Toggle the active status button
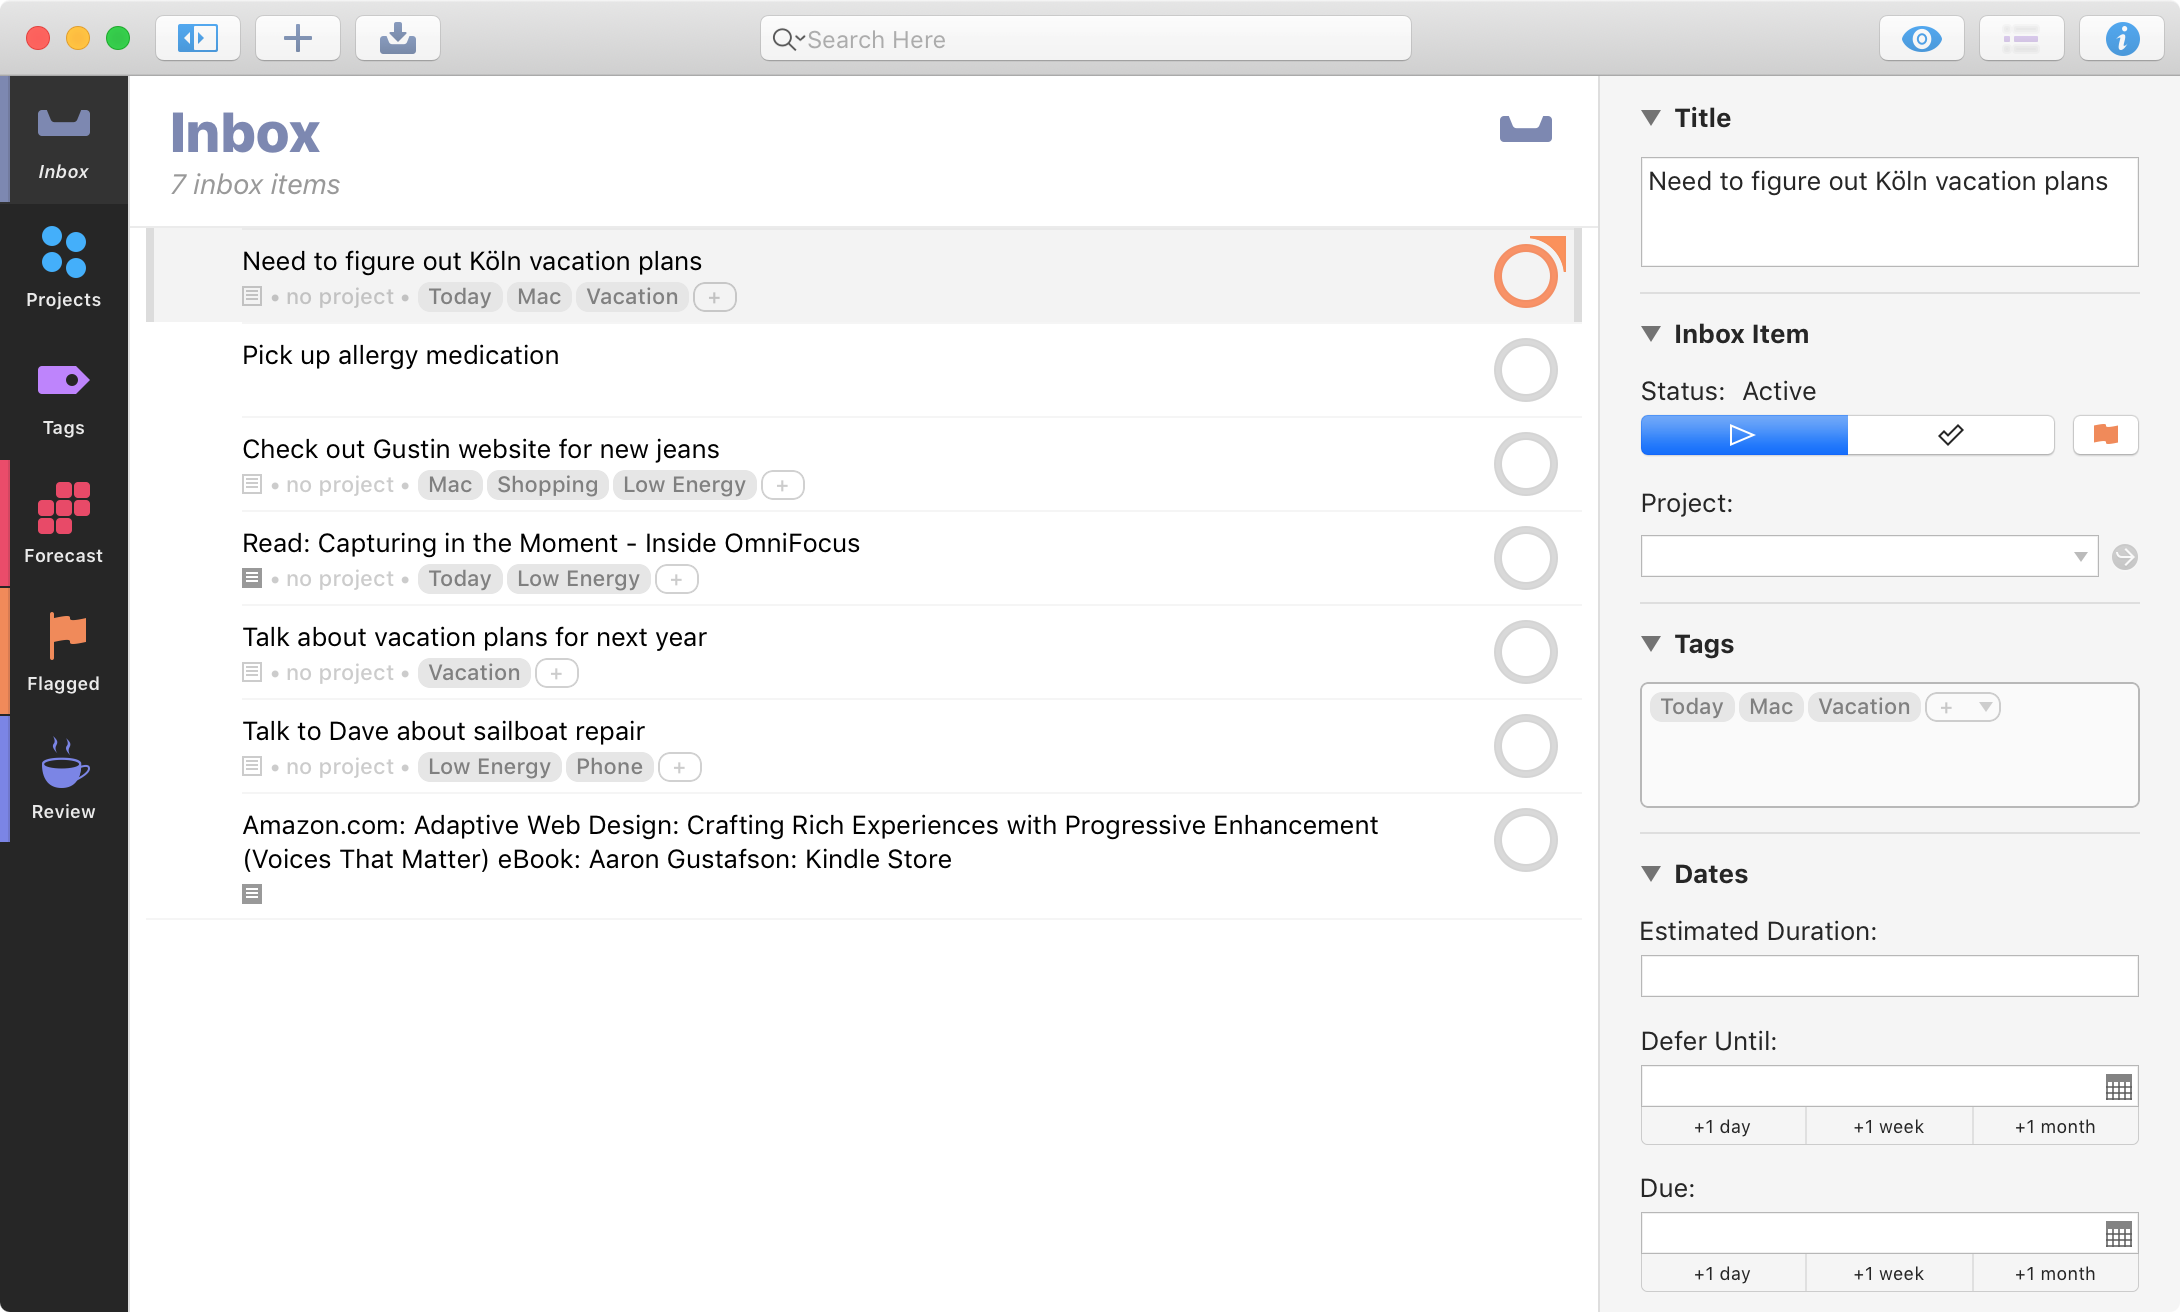Screen dimensions: 2180x1312 pos(1742,436)
